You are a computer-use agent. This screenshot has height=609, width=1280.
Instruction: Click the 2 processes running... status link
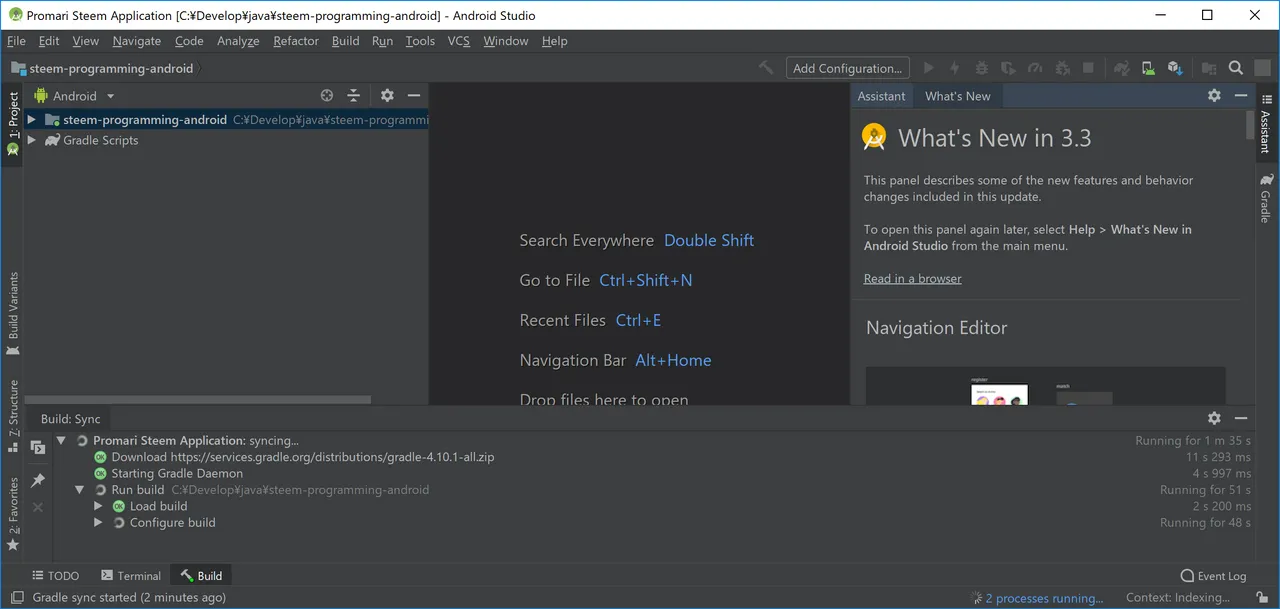pyautogui.click(x=1044, y=598)
